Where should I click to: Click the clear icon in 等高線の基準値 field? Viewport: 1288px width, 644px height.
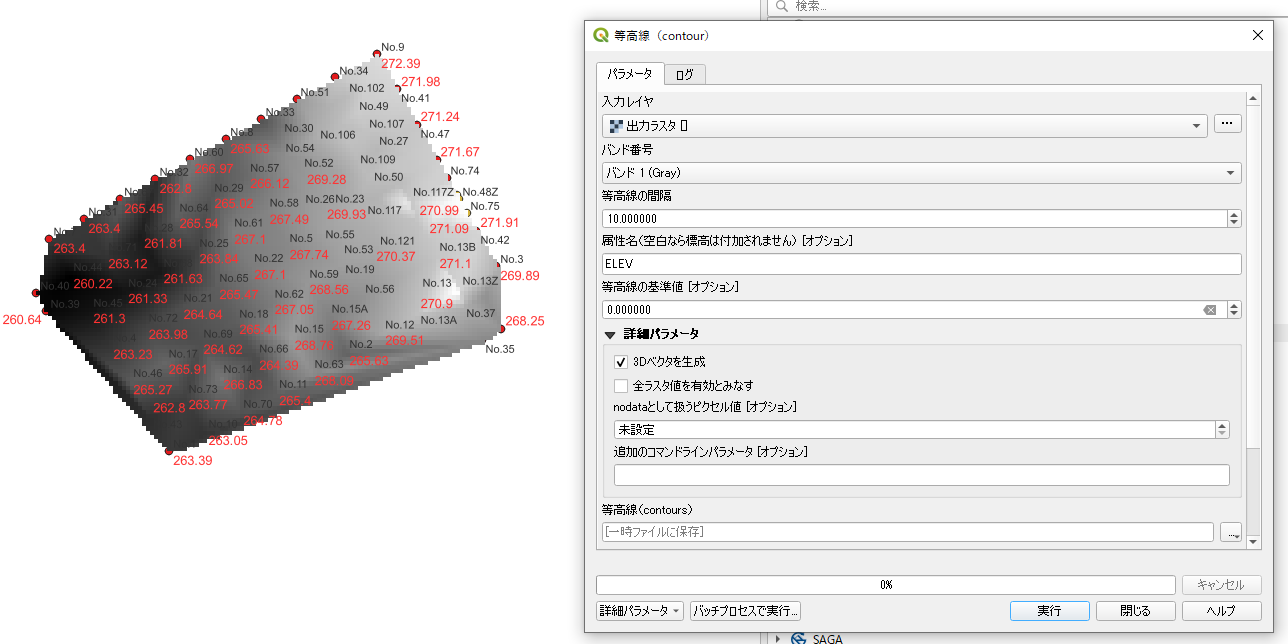[1210, 310]
